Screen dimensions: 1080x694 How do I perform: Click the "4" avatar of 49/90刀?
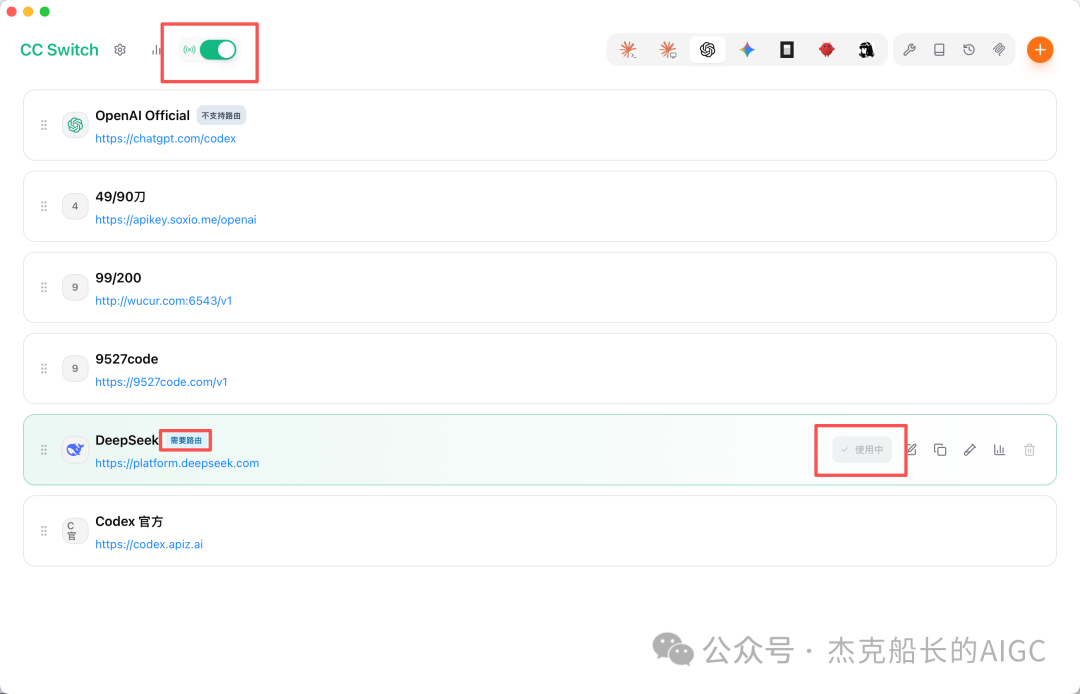(75, 206)
